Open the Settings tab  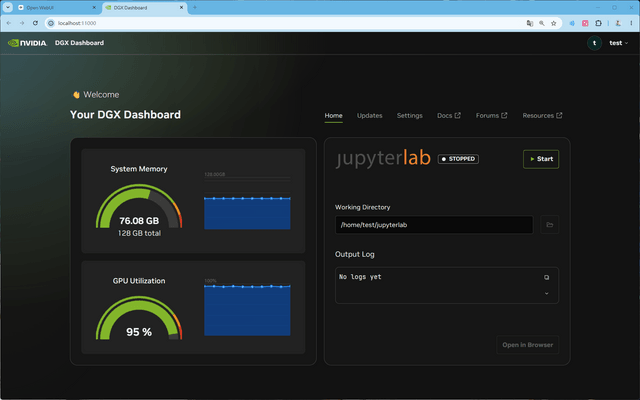(x=409, y=116)
